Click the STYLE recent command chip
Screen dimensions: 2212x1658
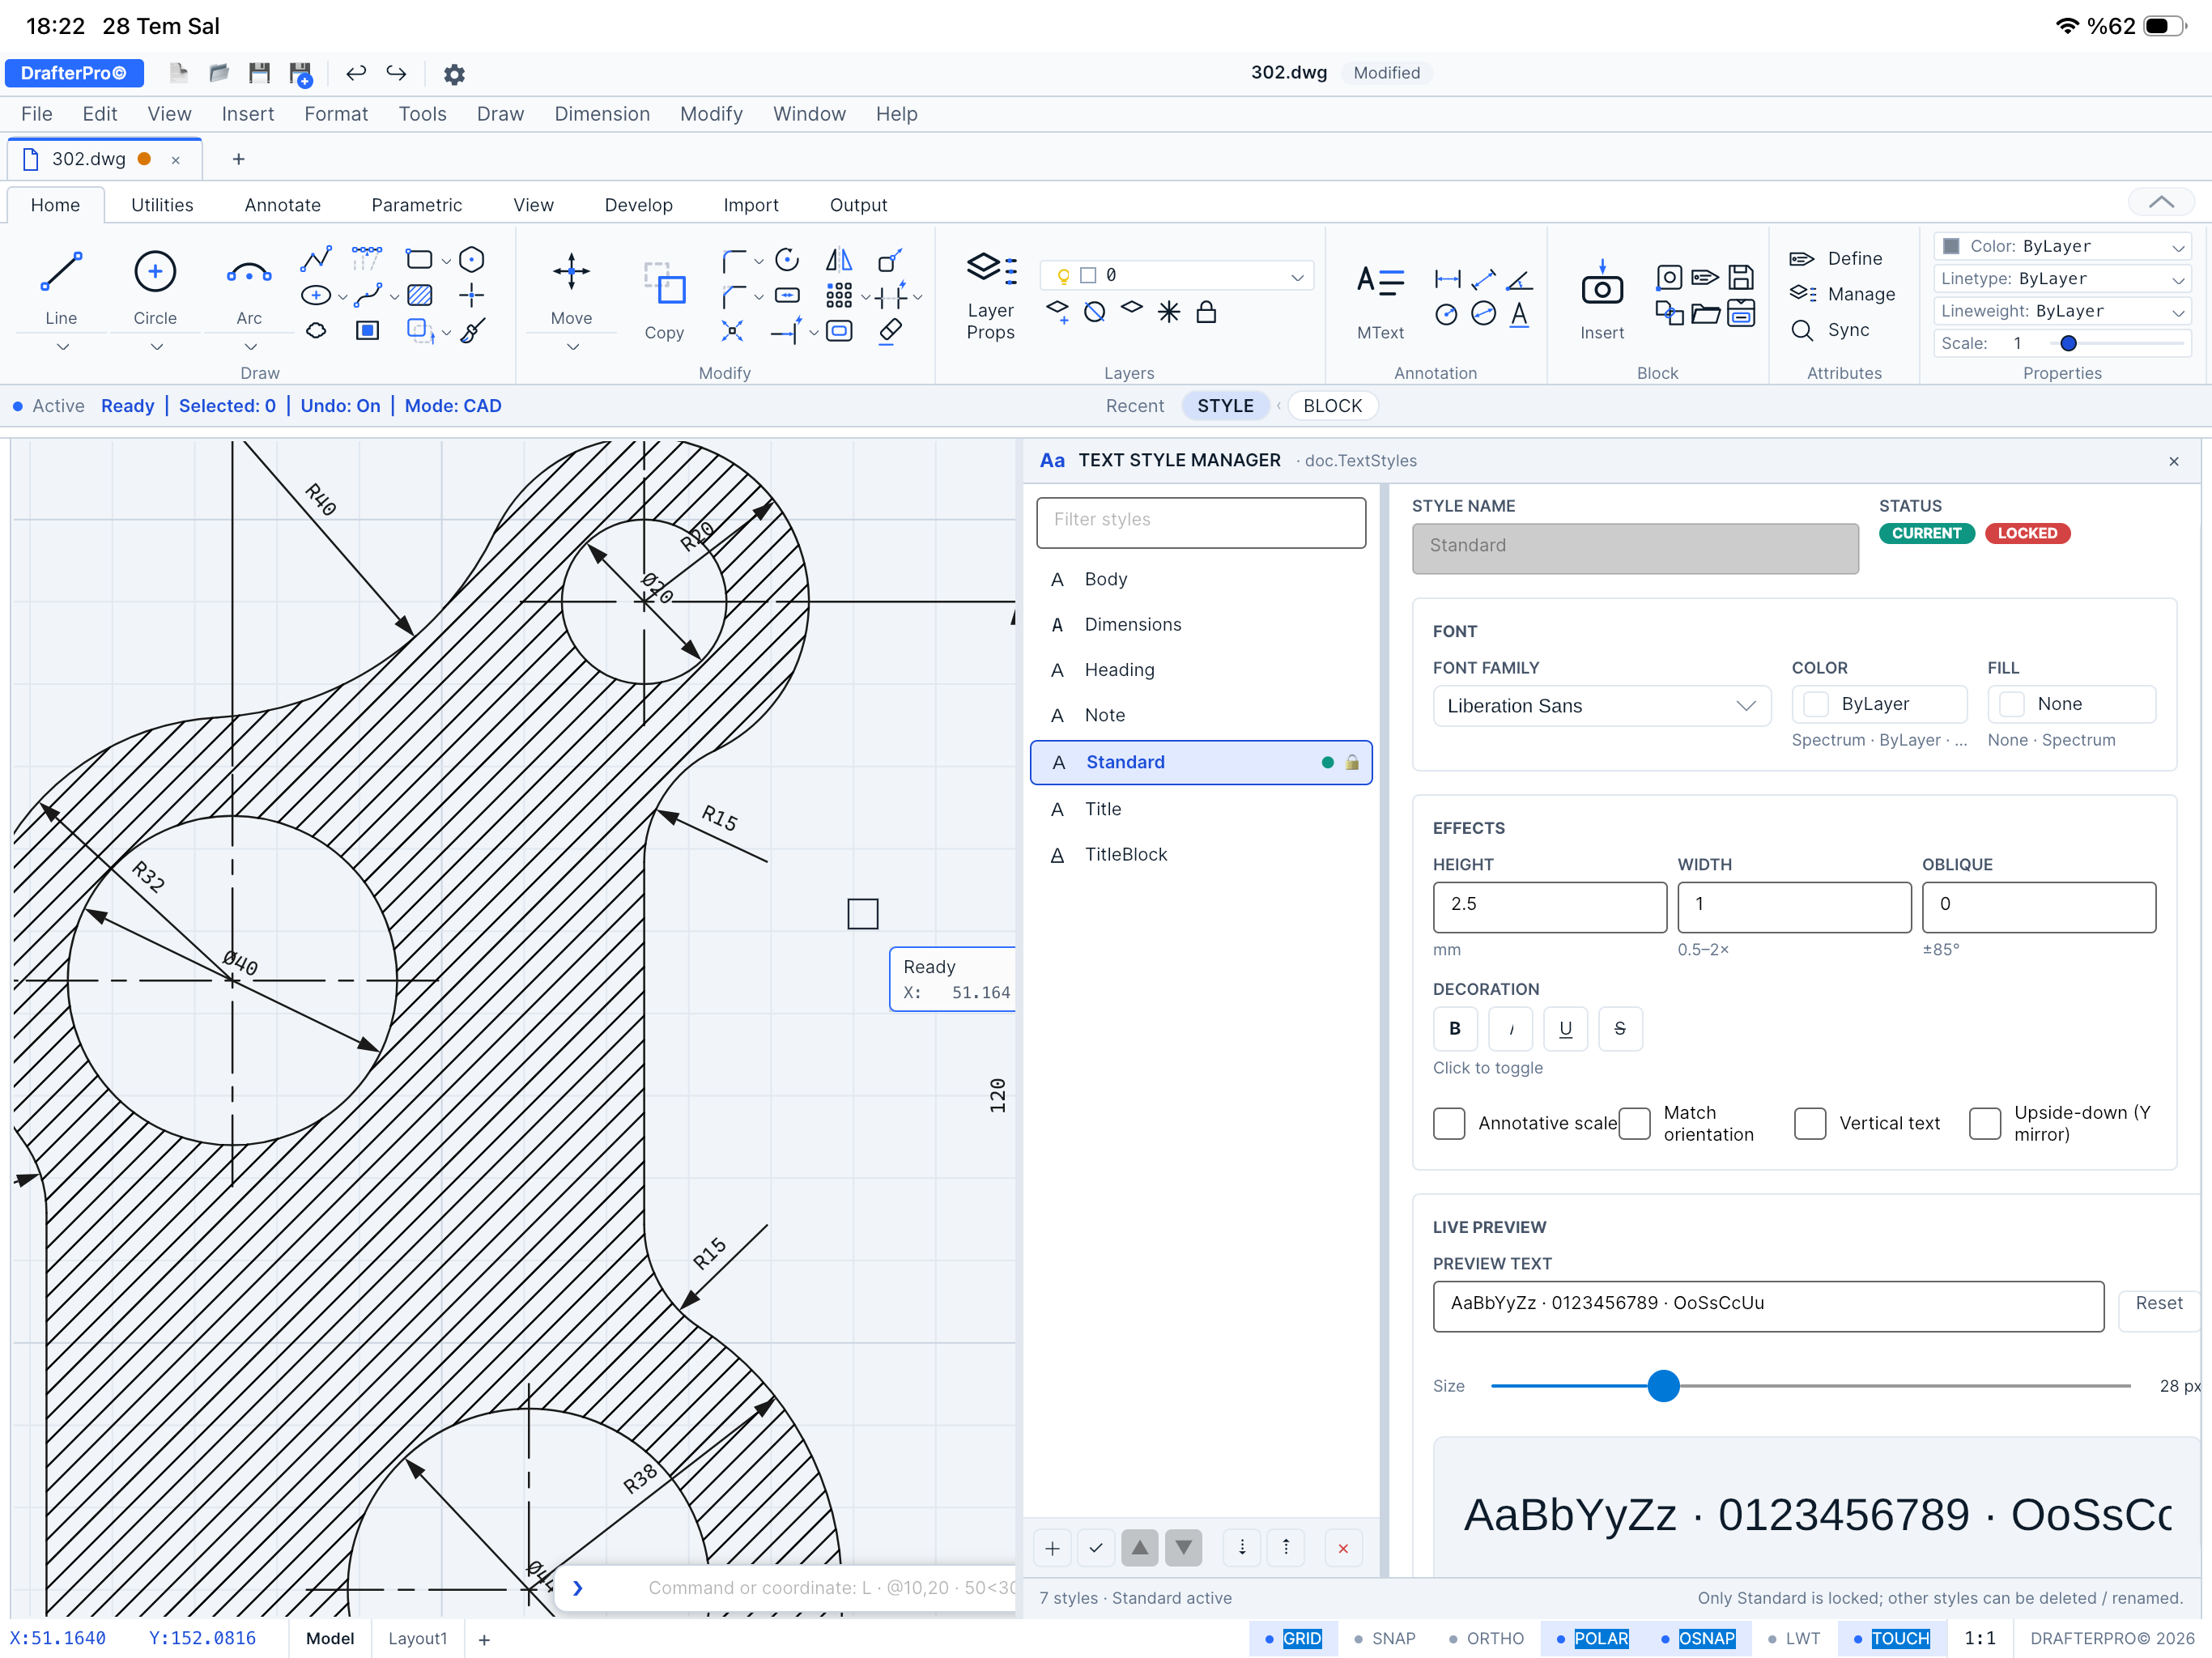[1225, 405]
